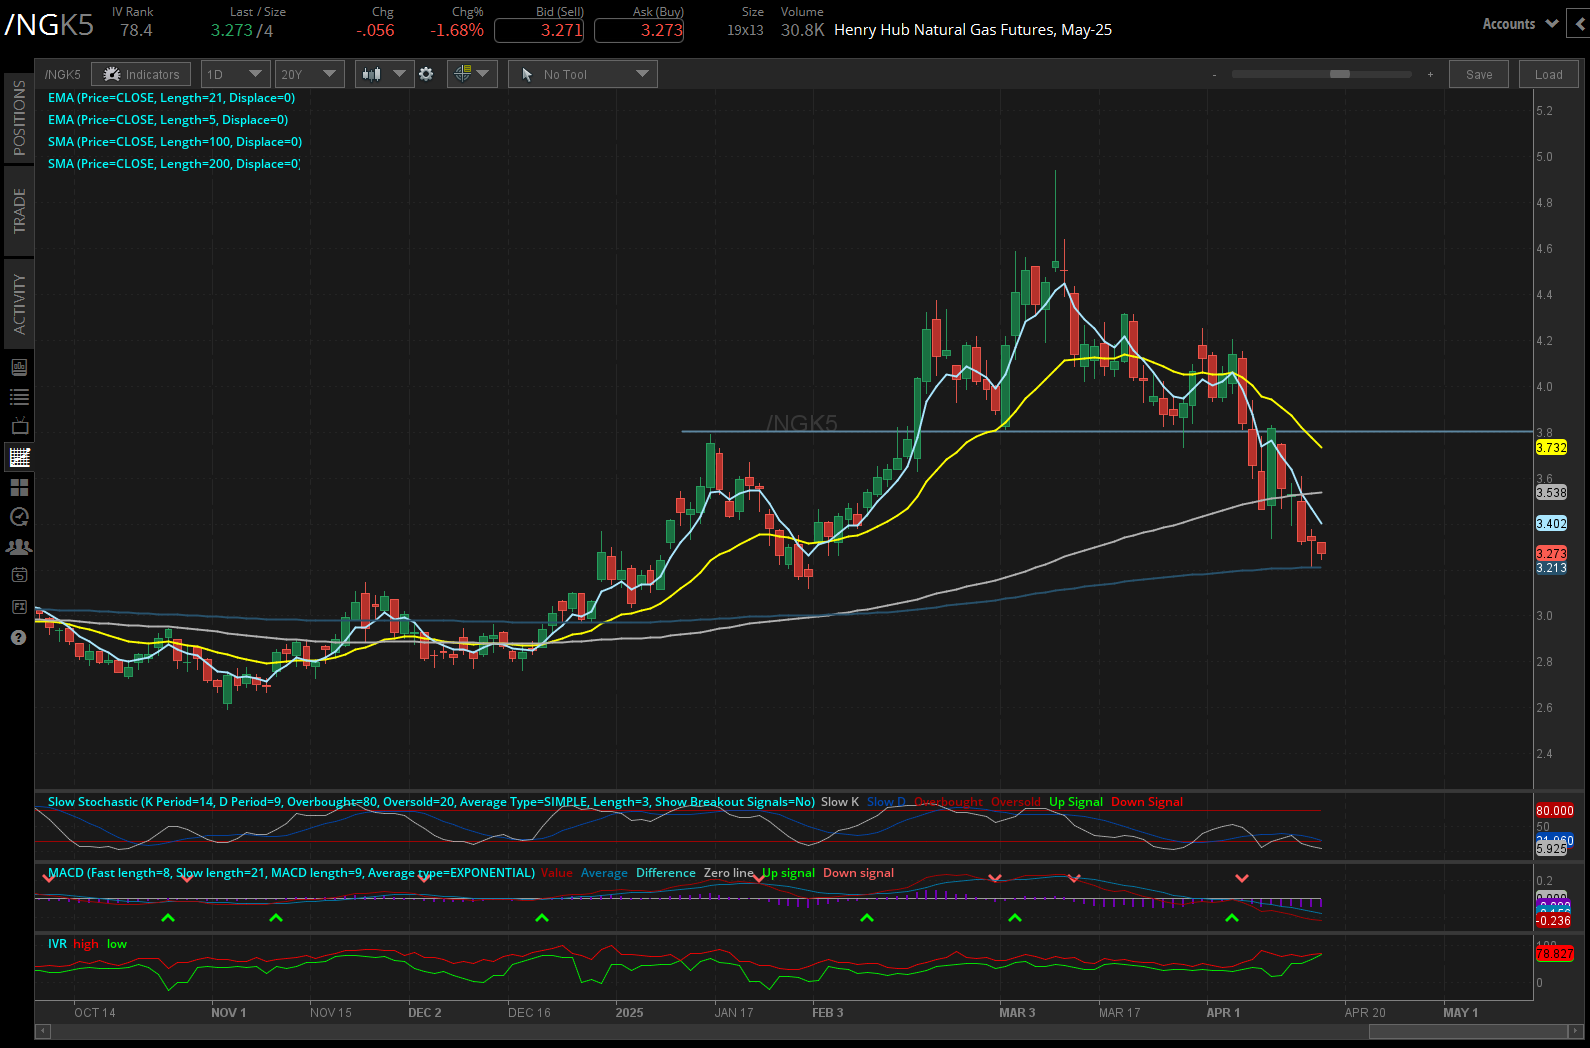Open the people community icon in sidebar
The width and height of the screenshot is (1590, 1048).
pyautogui.click(x=19, y=547)
